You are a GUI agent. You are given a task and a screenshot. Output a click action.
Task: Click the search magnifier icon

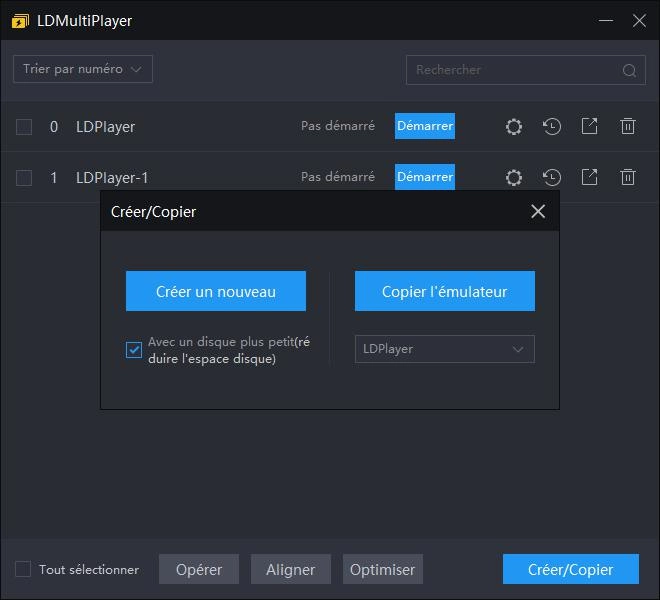pos(629,70)
